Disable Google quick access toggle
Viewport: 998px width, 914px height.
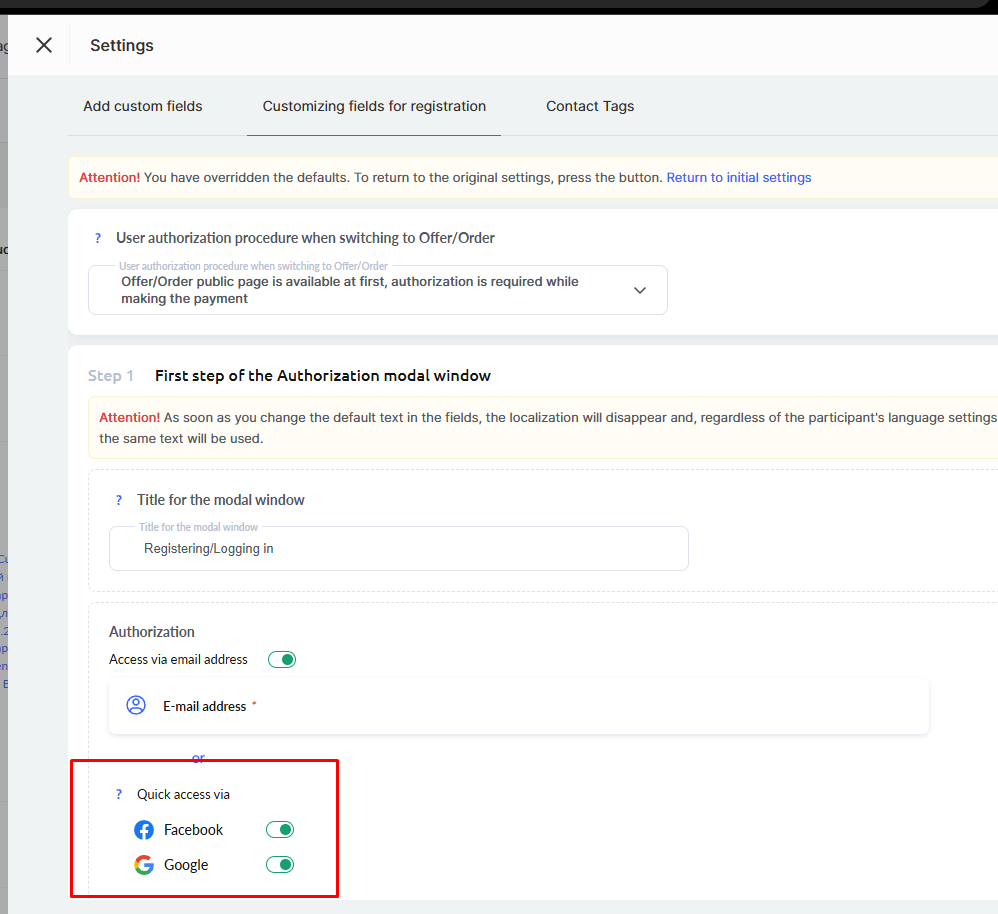(280, 865)
